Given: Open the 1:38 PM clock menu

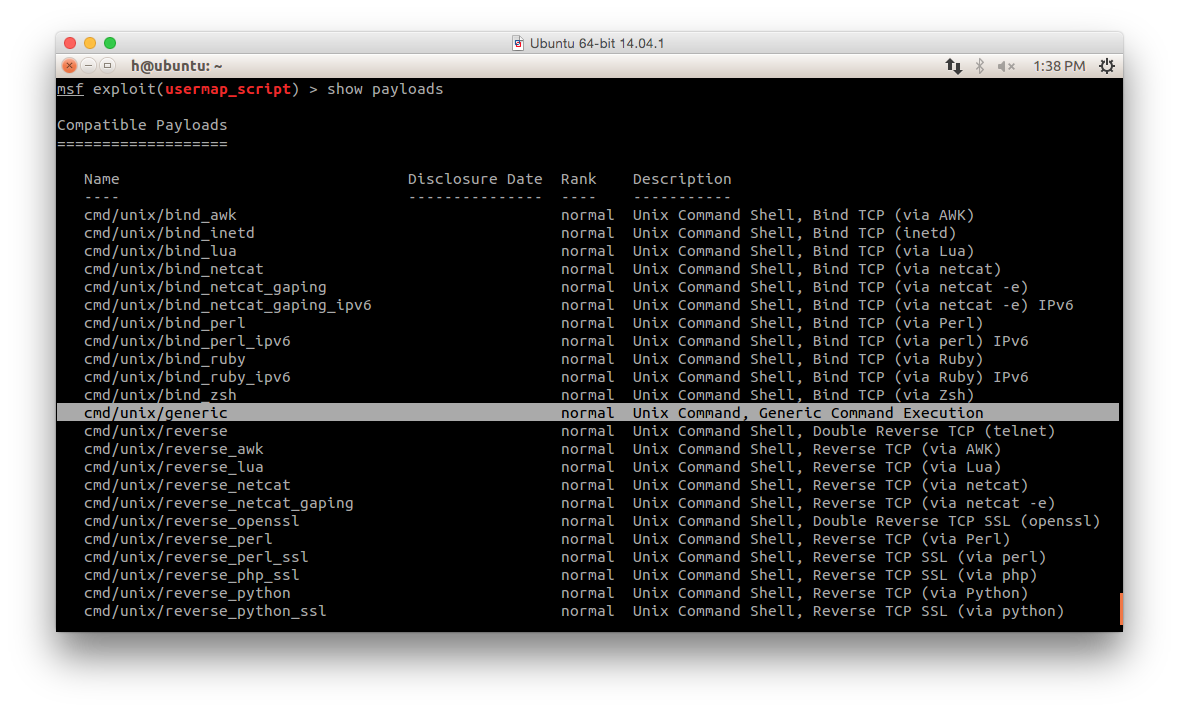Looking at the screenshot, I should pos(1059,66).
